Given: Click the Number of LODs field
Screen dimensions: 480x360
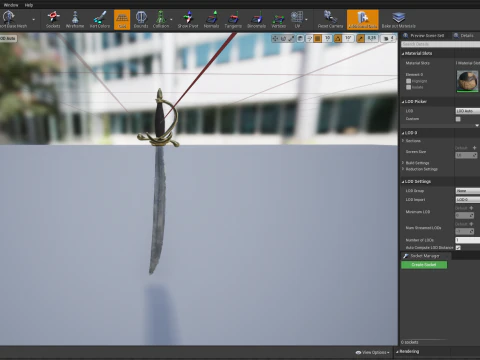Looking at the screenshot, I should pos(468,240).
